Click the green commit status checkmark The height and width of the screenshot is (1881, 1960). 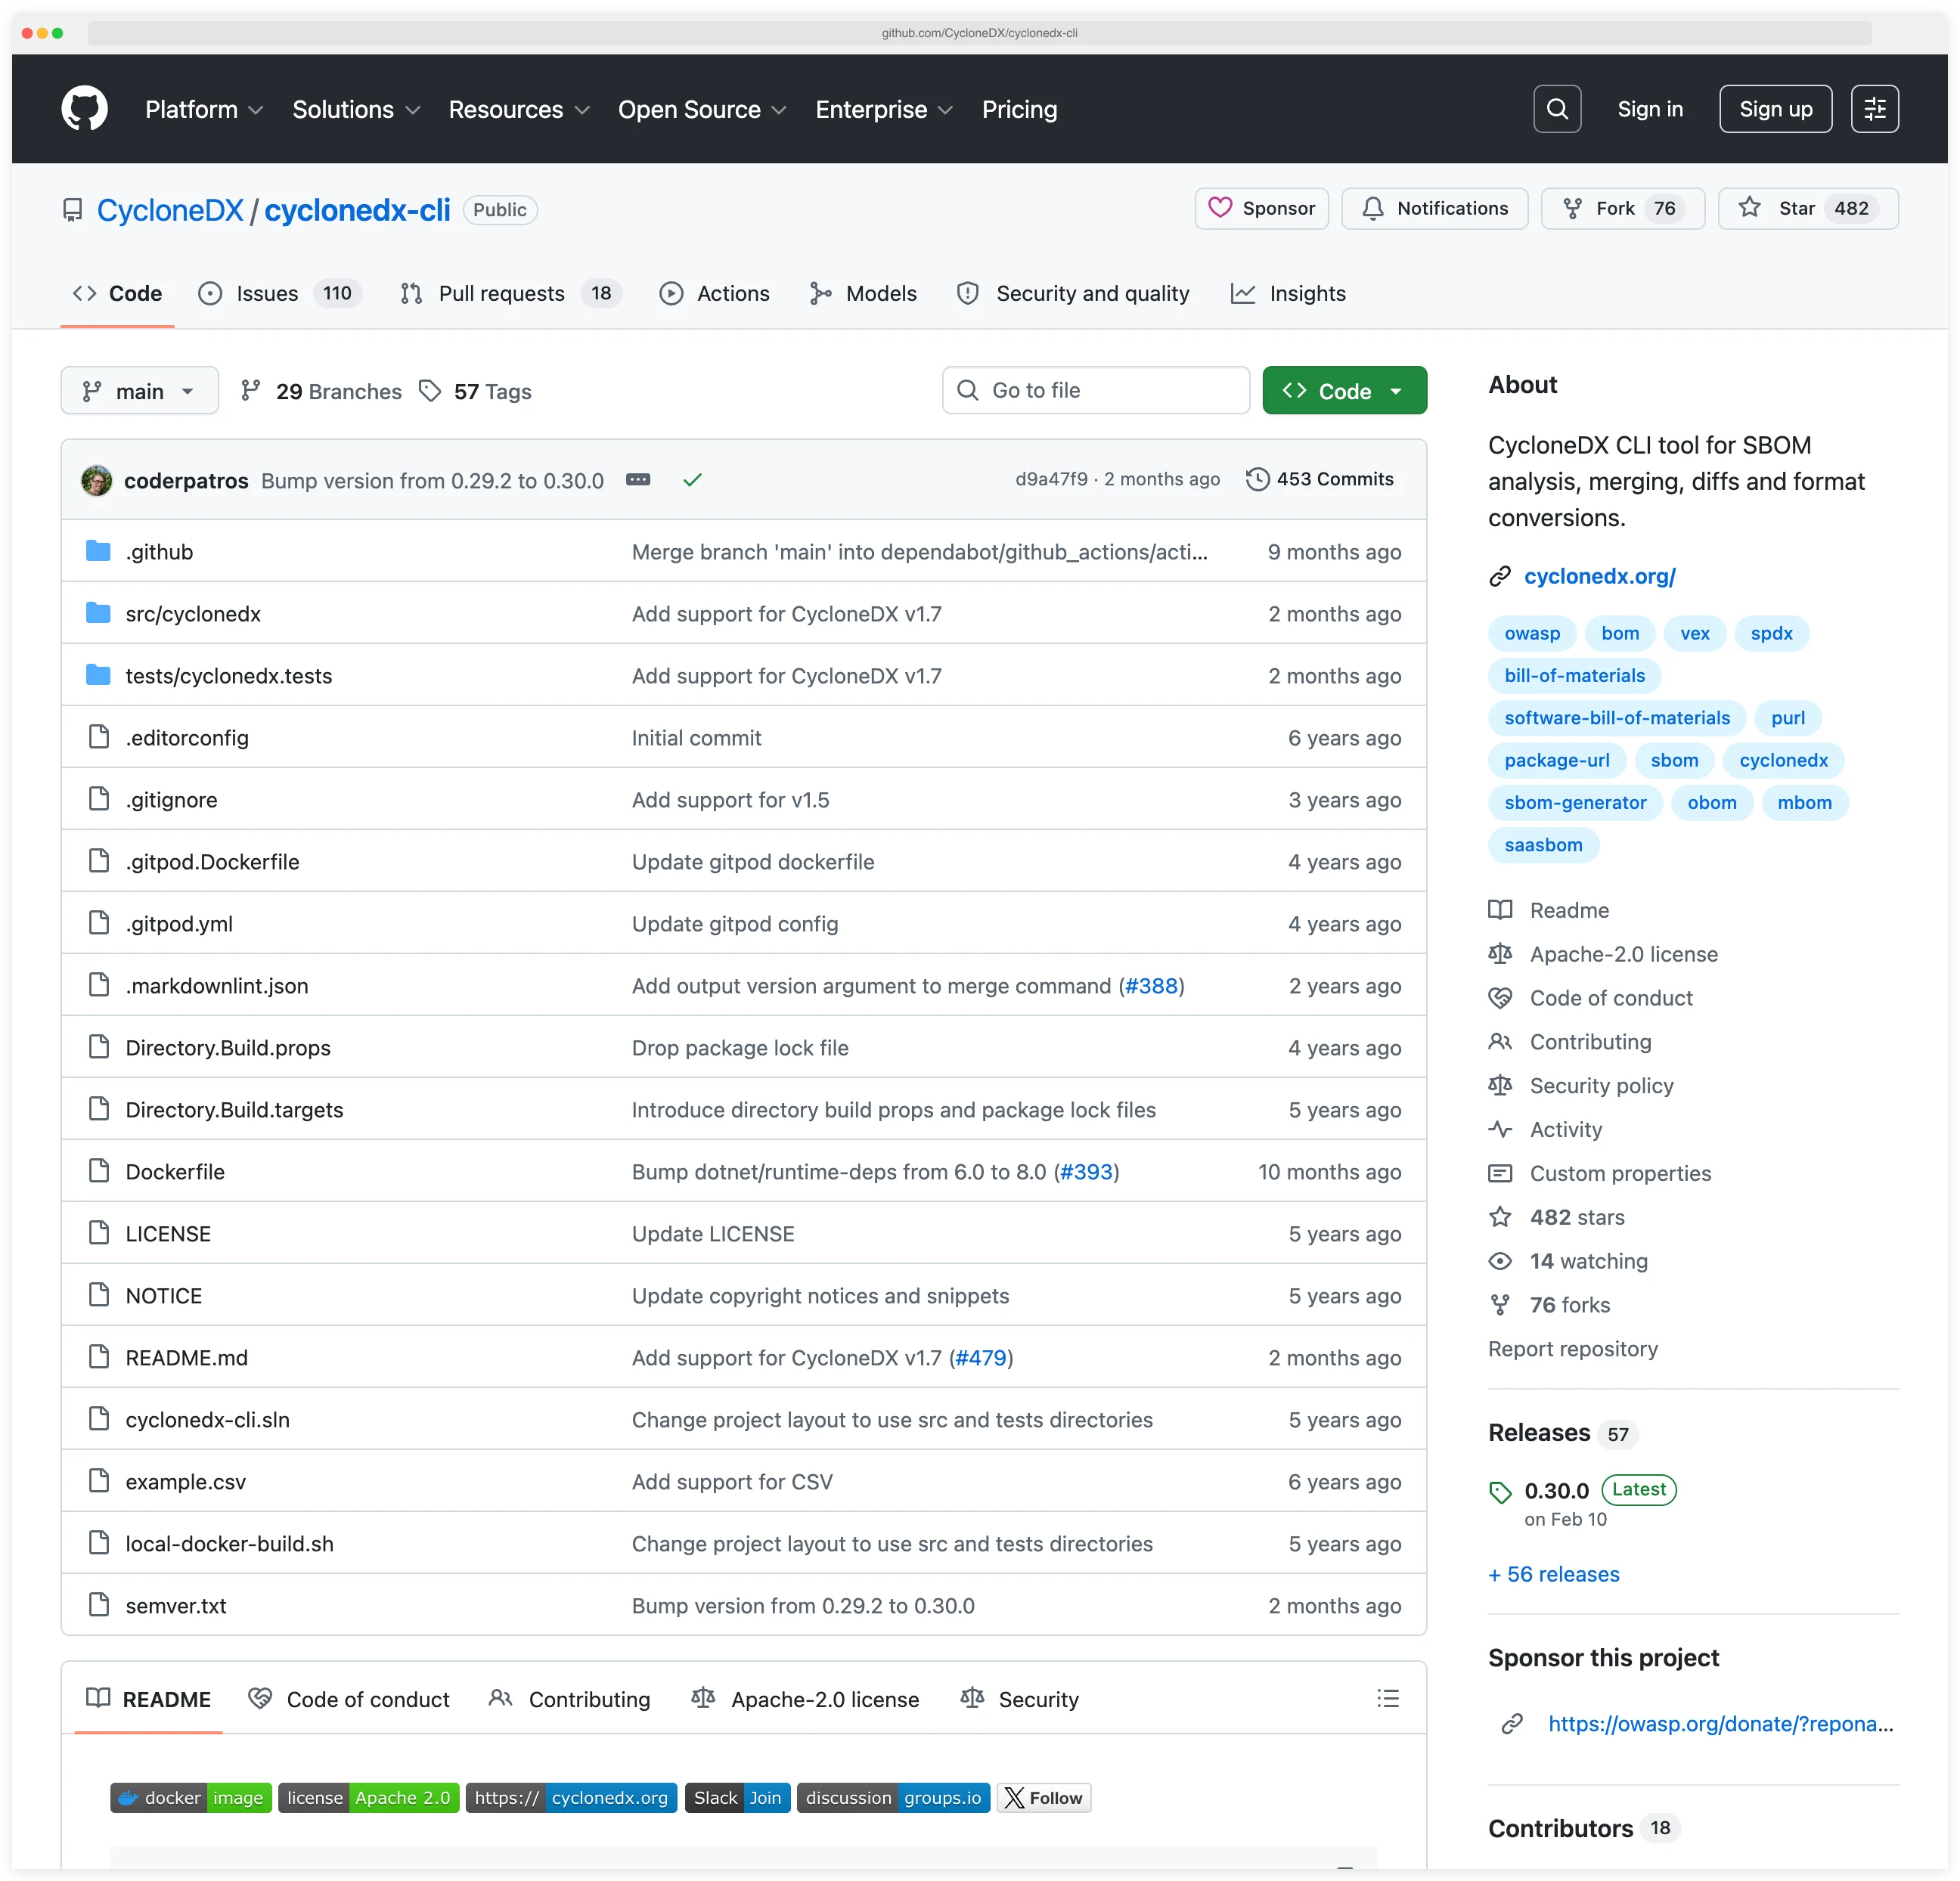[x=692, y=480]
